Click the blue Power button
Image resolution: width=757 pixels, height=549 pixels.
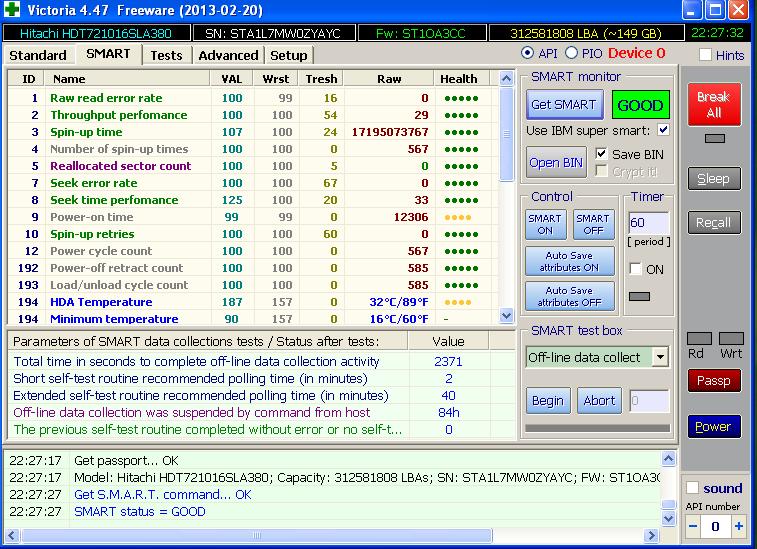713,426
